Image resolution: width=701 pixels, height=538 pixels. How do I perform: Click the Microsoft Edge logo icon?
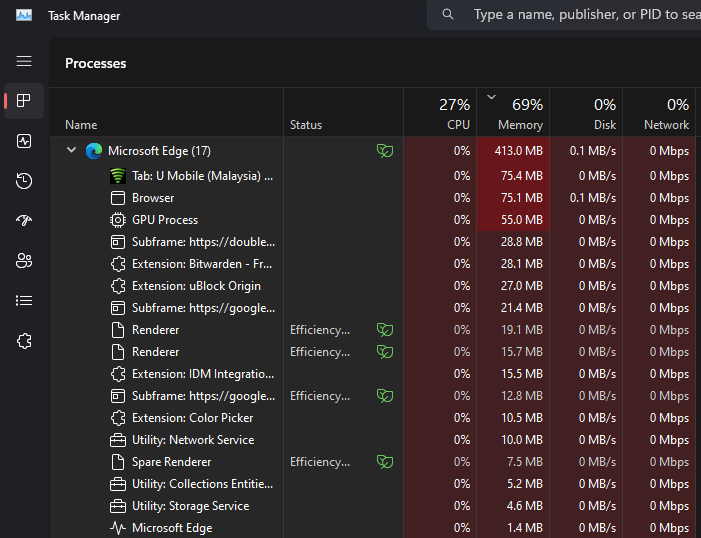tap(94, 151)
